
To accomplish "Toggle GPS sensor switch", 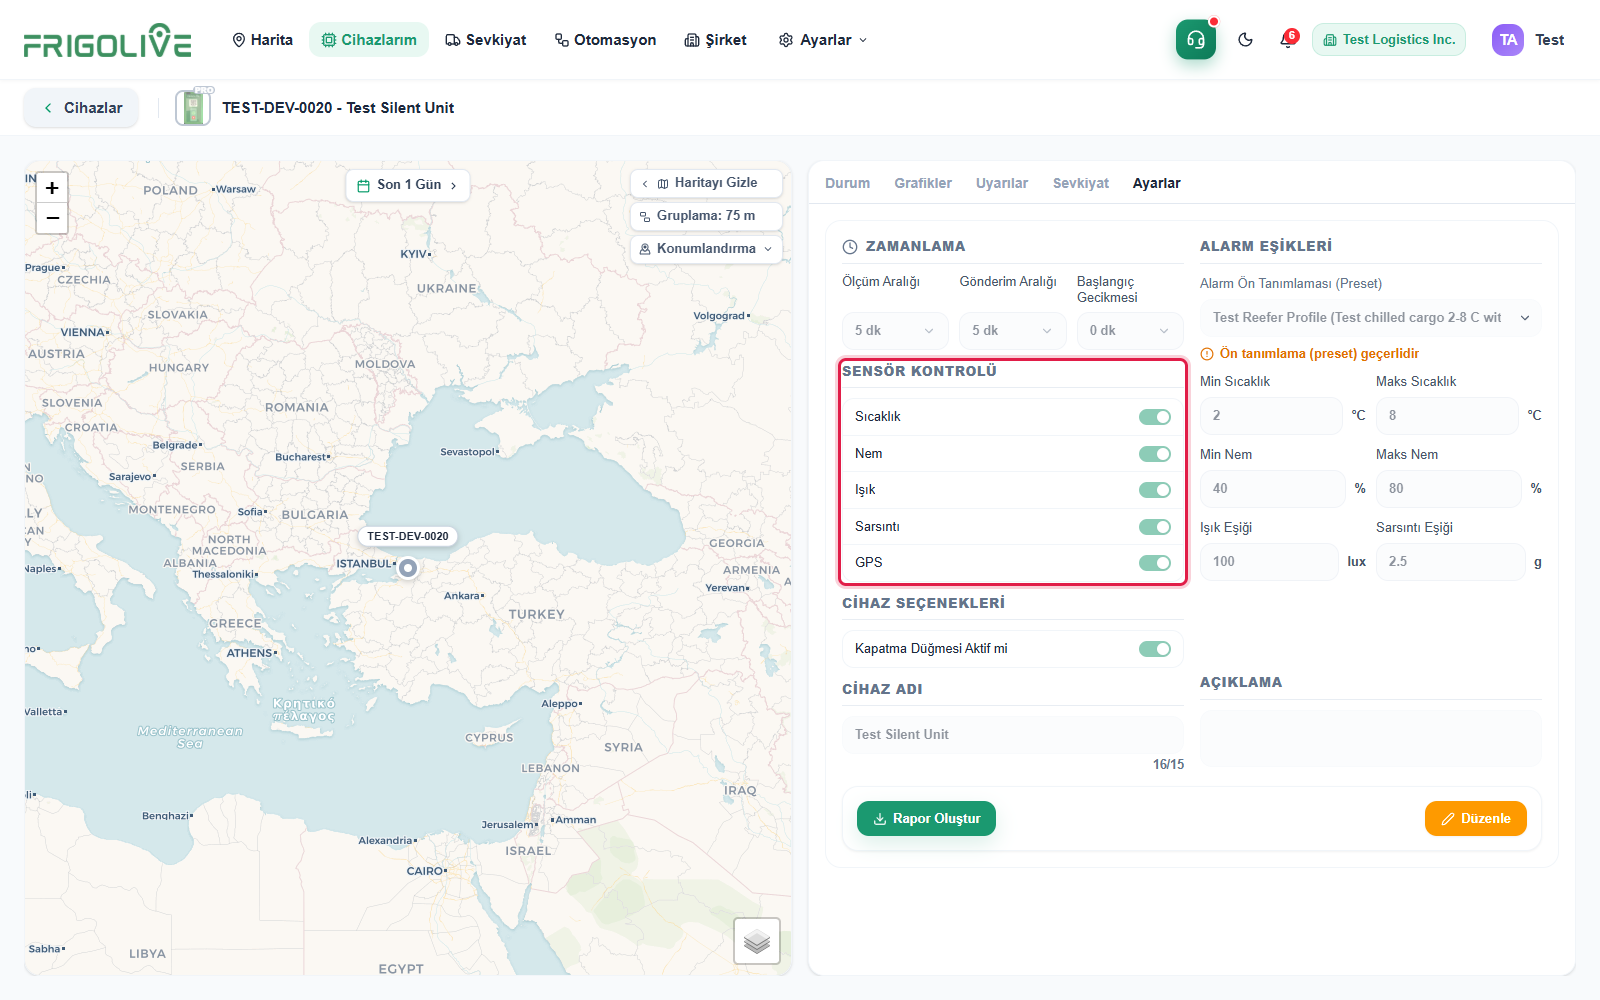I will coord(1155,563).
